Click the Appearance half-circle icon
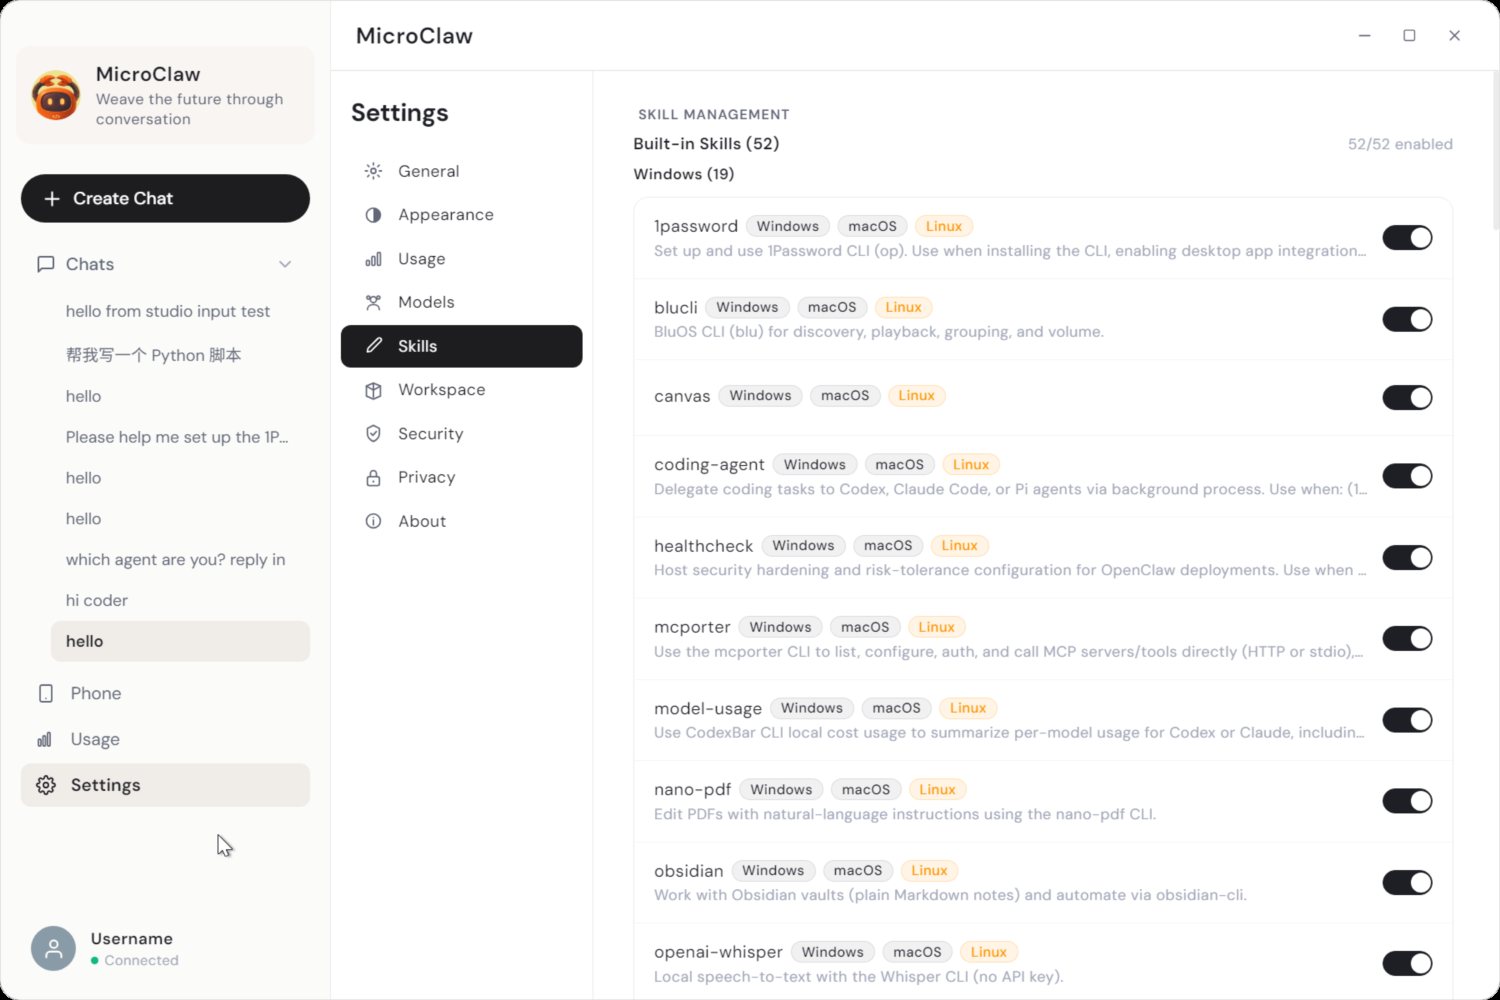1500x1000 pixels. click(x=373, y=215)
